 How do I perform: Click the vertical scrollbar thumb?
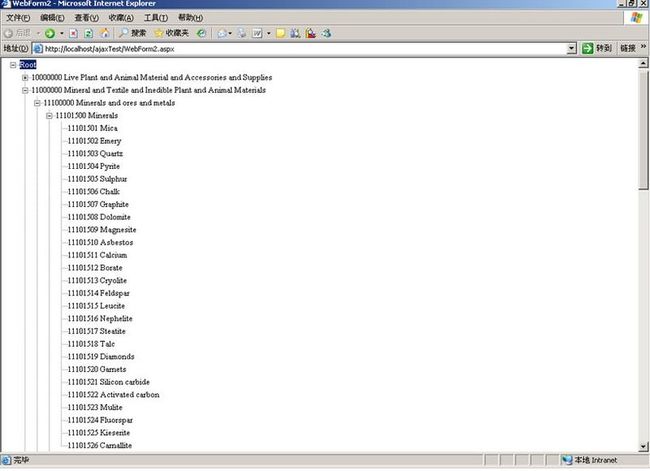(x=643, y=129)
